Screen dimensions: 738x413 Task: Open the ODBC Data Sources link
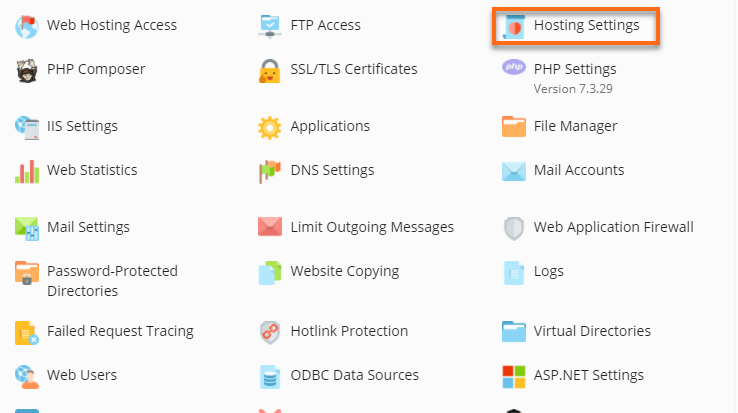355,375
